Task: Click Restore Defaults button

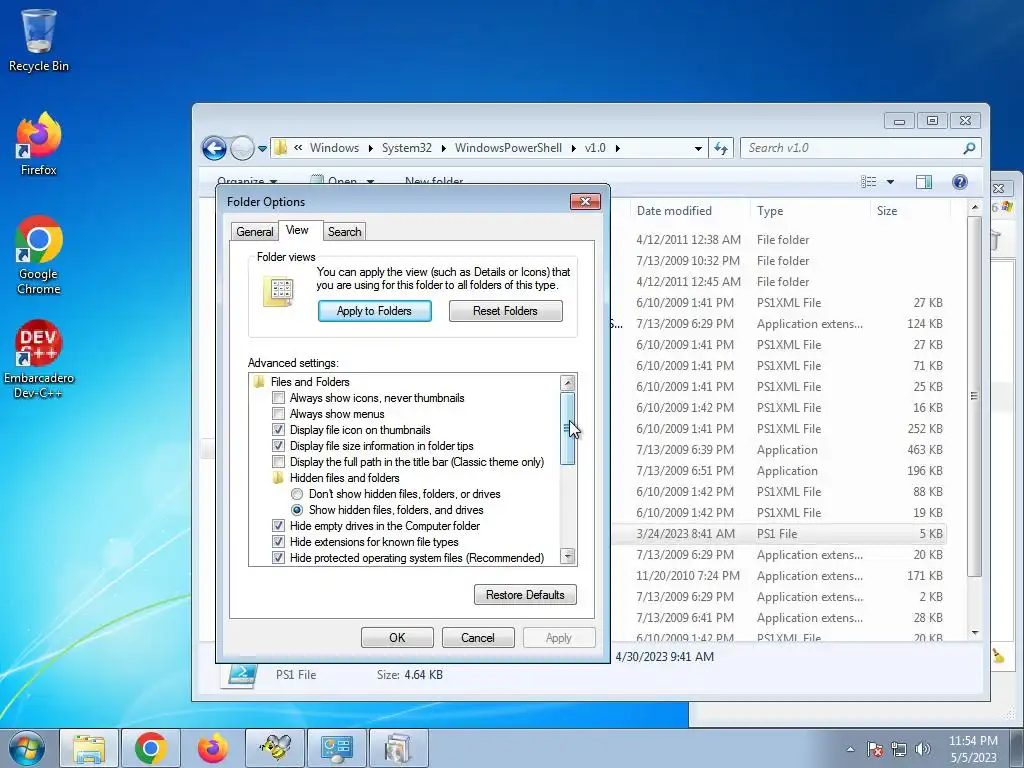Action: click(x=525, y=595)
